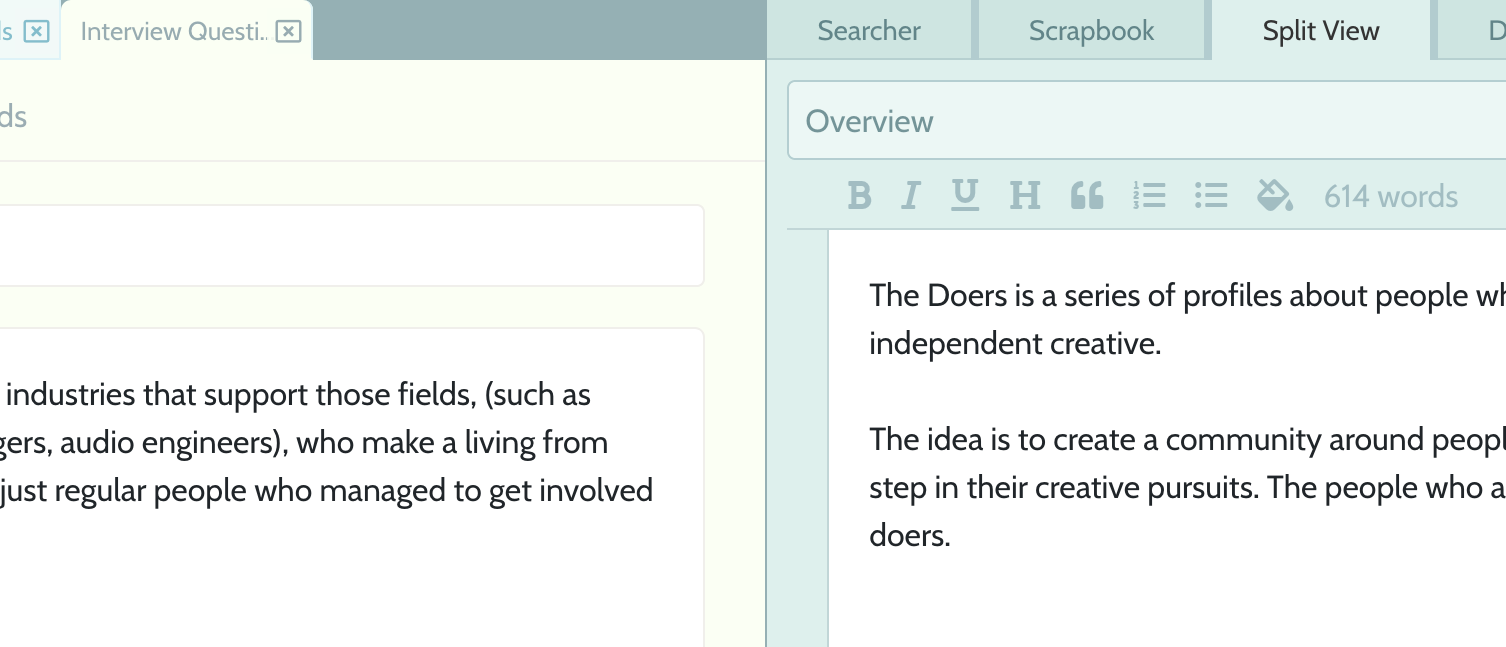Click the 614 words counter
This screenshot has height=647, width=1506.
coord(1391,196)
